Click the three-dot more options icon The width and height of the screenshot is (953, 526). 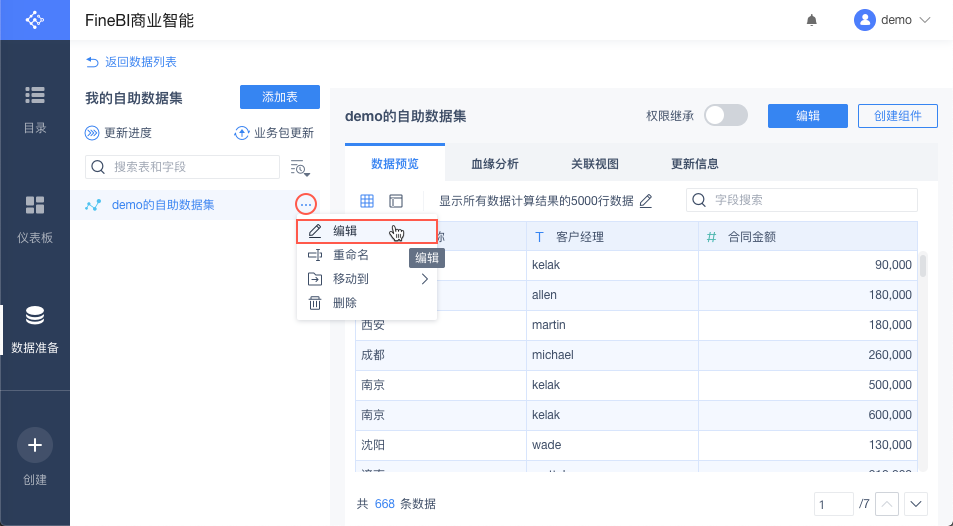(306, 205)
